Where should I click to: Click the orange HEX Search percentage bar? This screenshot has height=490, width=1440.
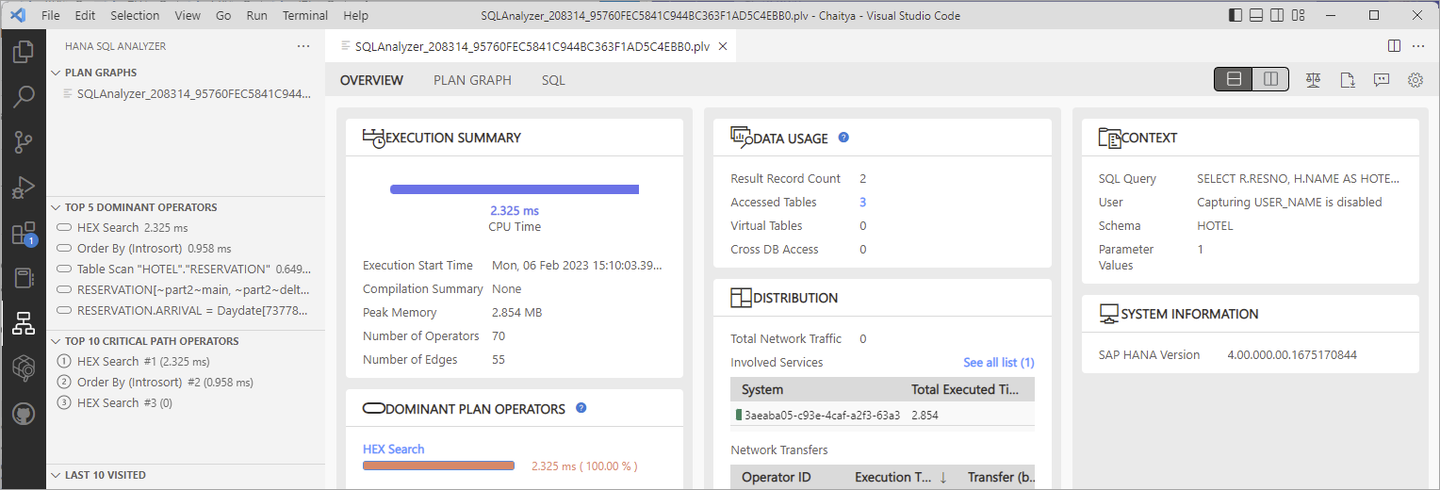pos(438,466)
